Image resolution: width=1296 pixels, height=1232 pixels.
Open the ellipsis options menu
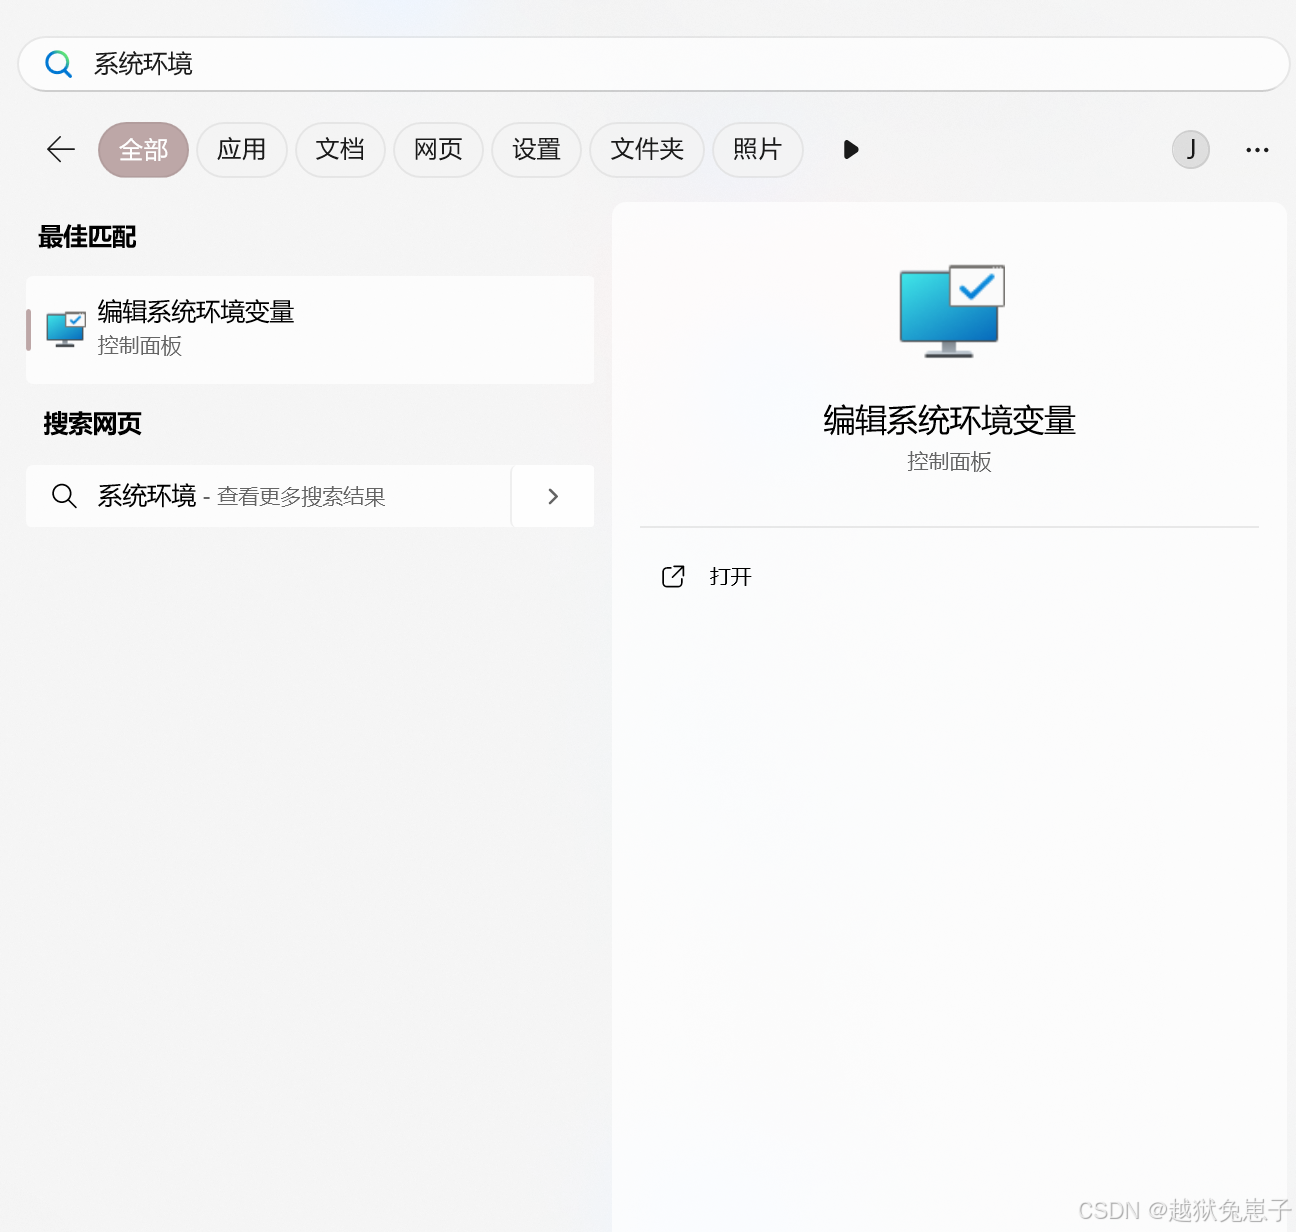(1256, 149)
